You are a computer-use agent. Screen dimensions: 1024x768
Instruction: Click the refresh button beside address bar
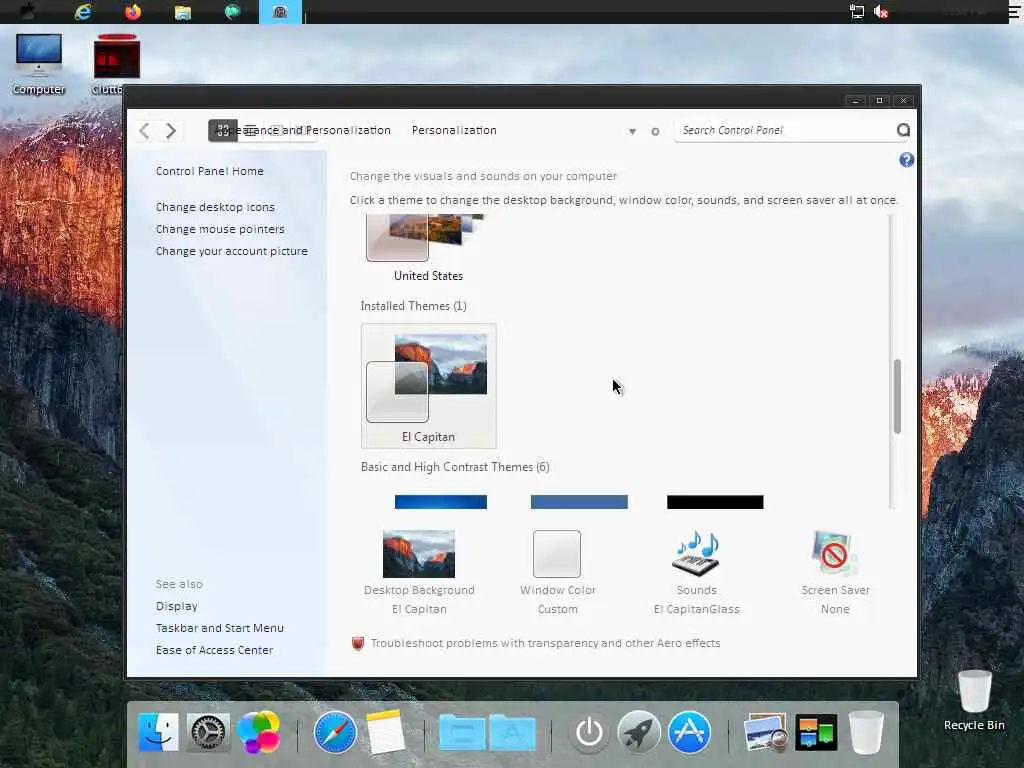(x=655, y=131)
